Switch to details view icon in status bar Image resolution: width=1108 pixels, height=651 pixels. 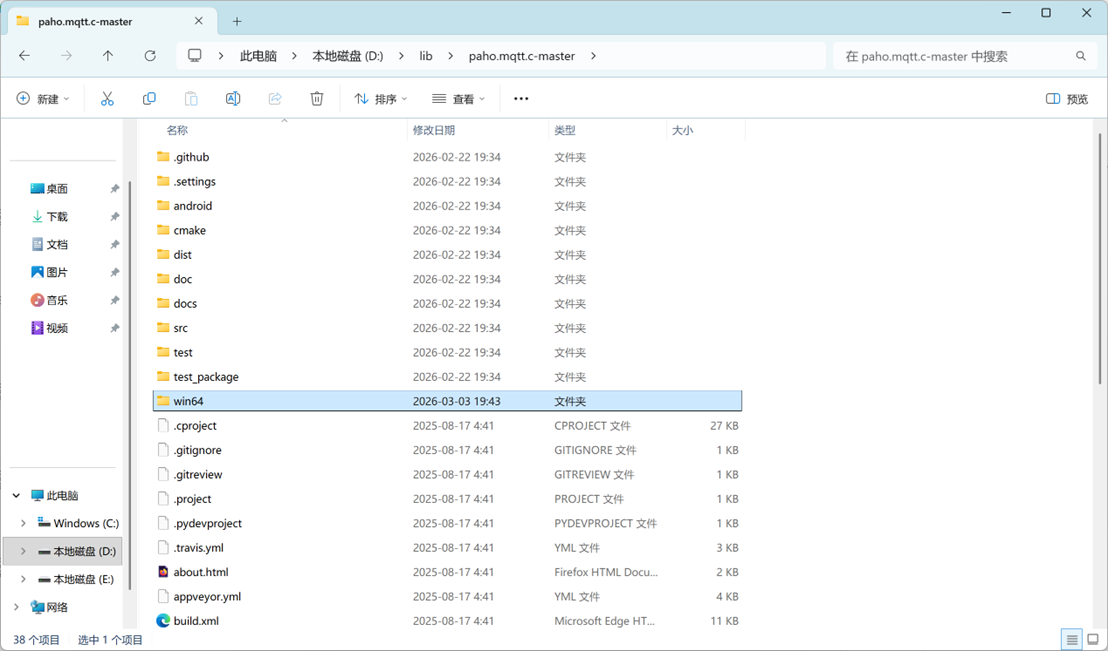(1072, 640)
